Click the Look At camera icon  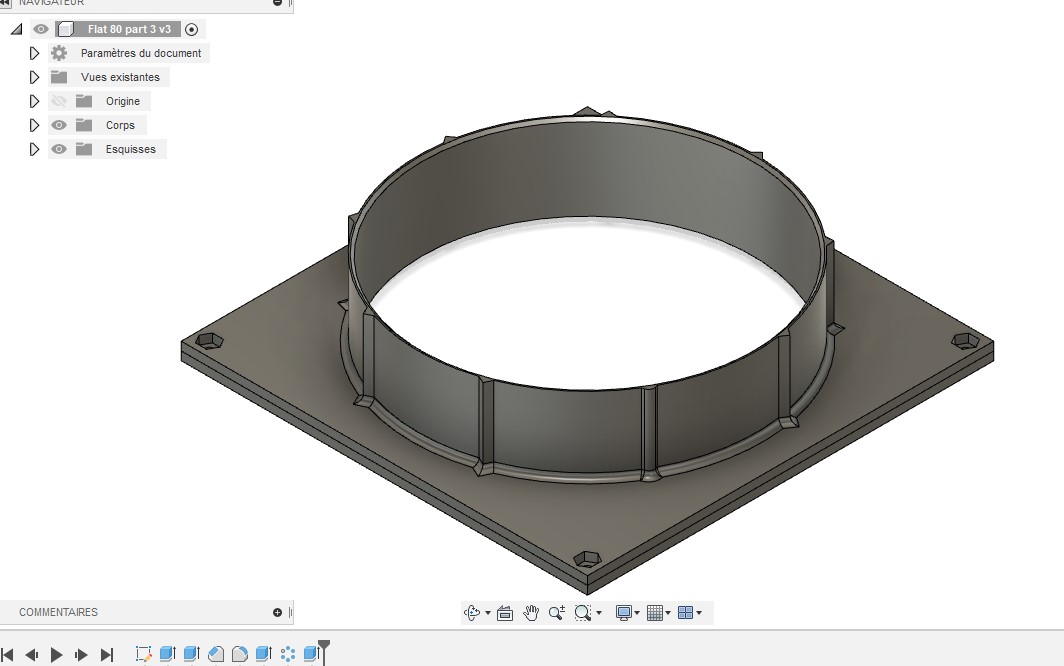coord(505,613)
